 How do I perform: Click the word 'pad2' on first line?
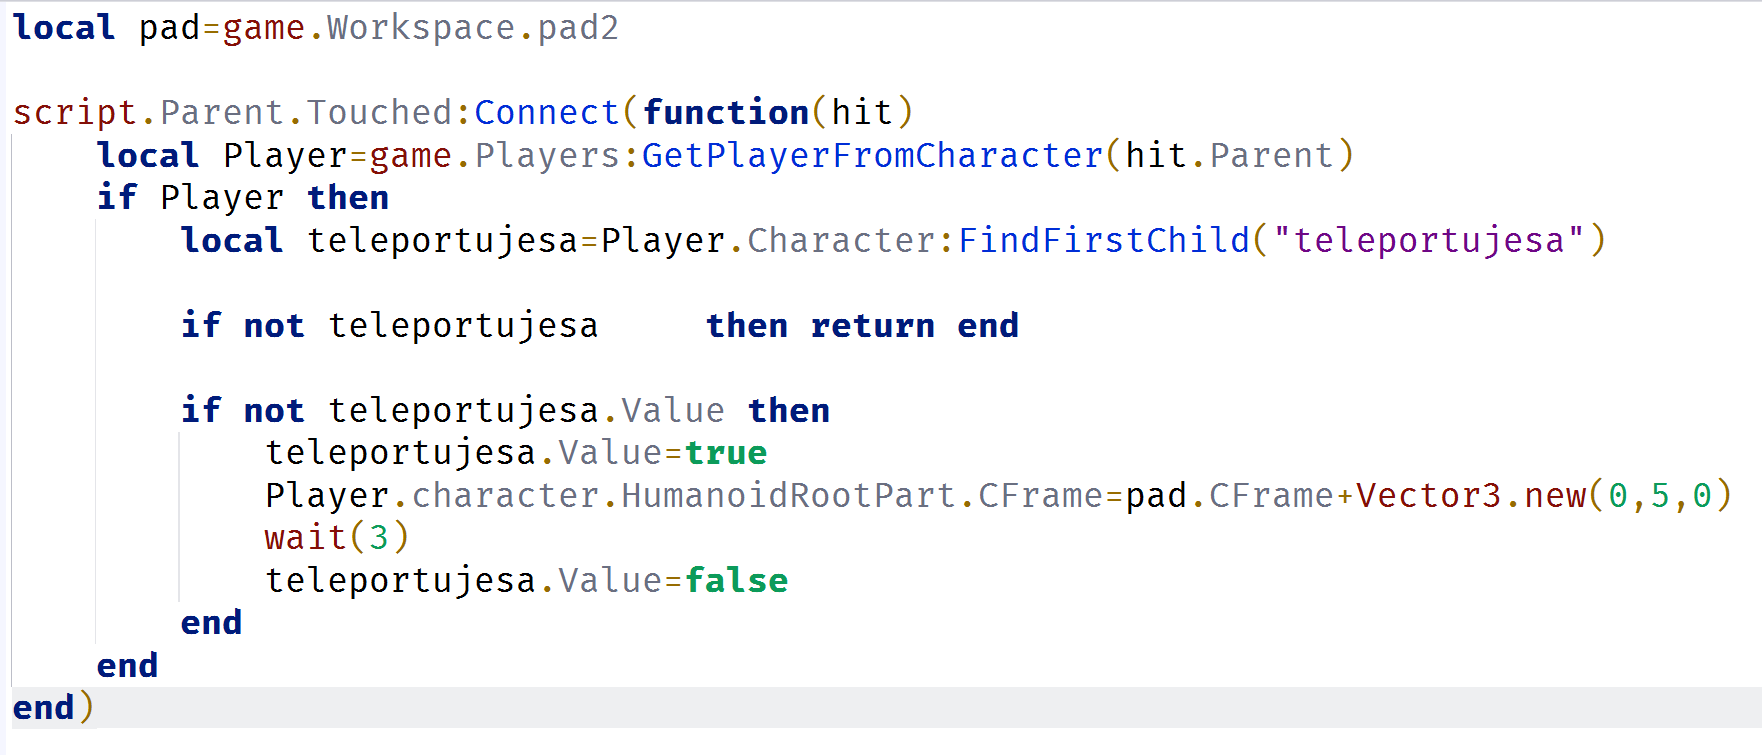[x=578, y=28]
